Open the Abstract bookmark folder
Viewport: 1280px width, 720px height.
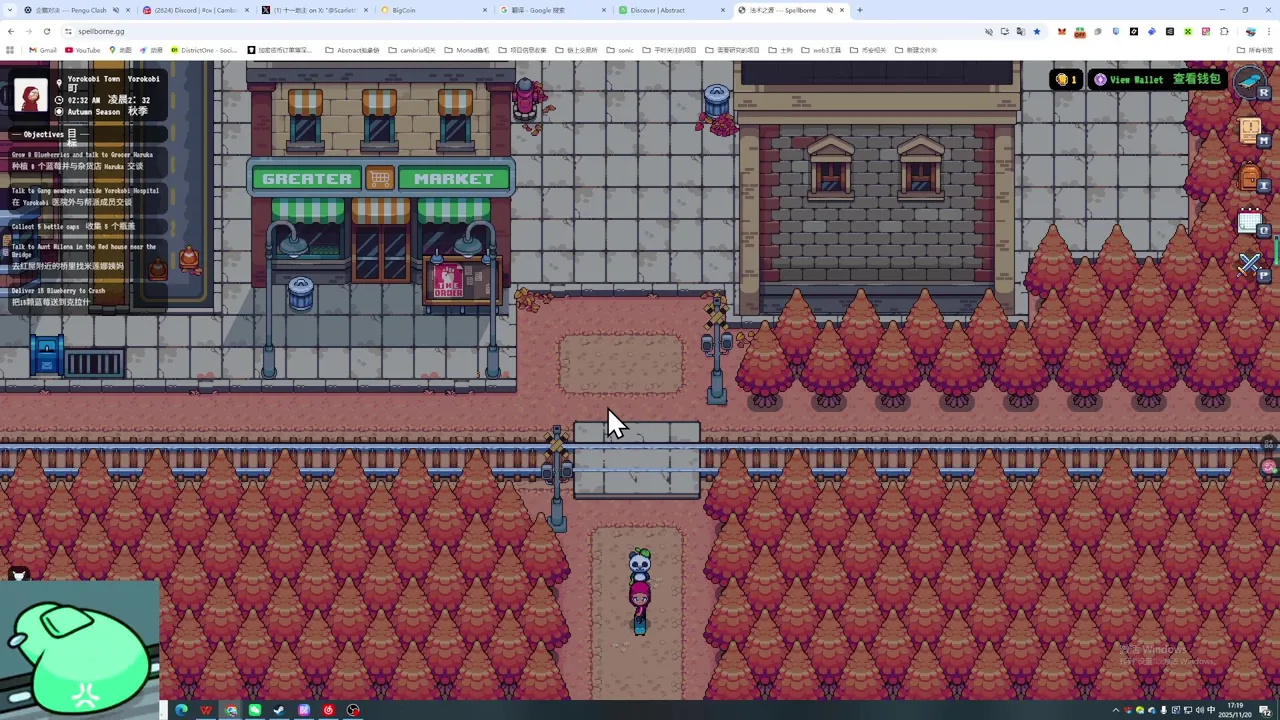pyautogui.click(x=350, y=50)
